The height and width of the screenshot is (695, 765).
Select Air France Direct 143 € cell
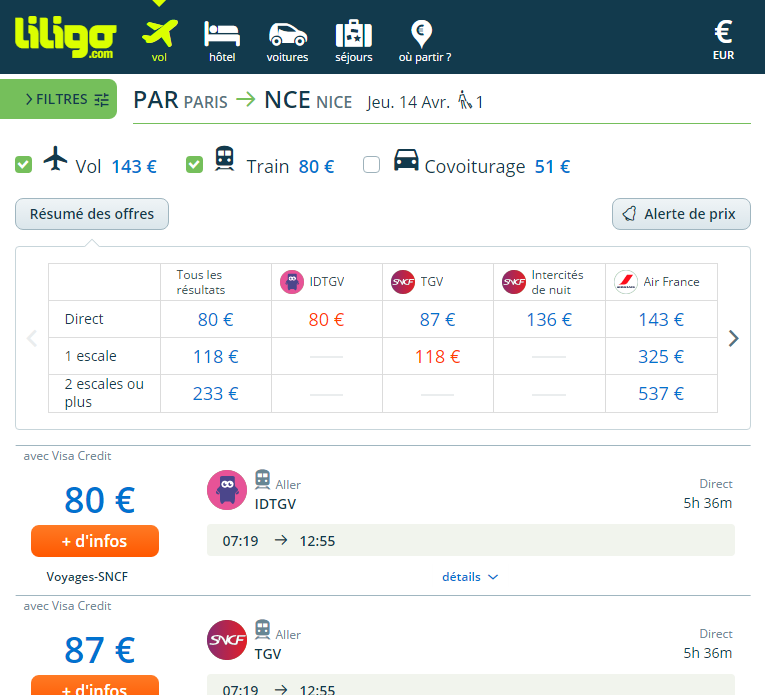[661, 319]
